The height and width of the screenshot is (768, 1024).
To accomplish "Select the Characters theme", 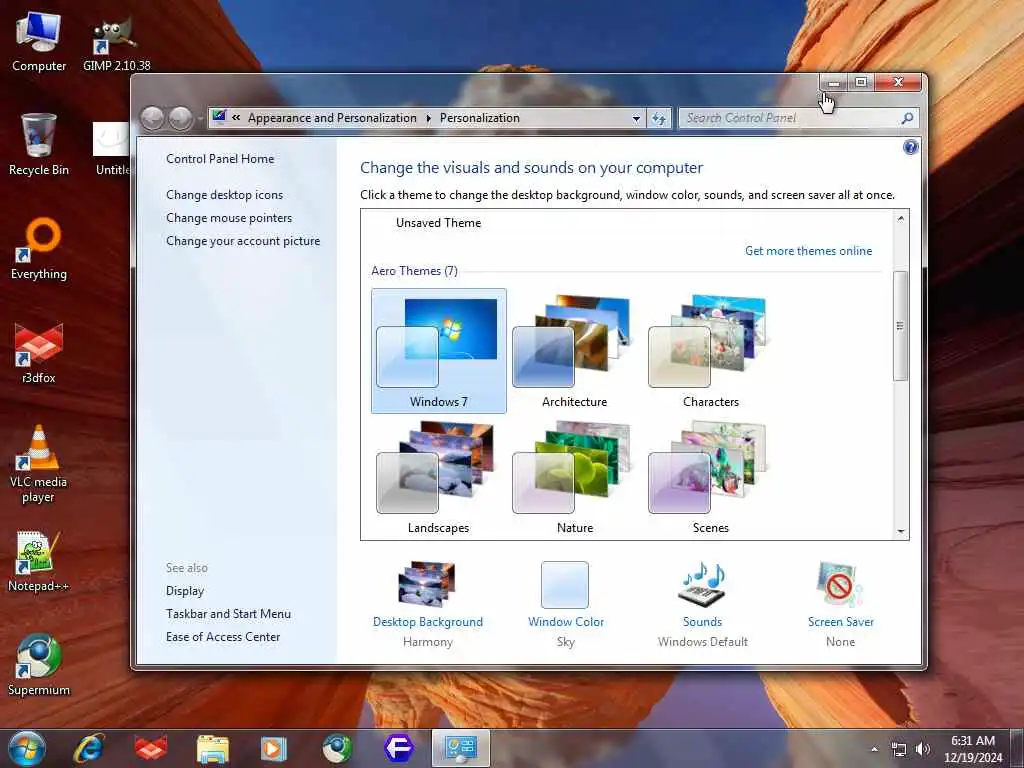I will pyautogui.click(x=711, y=351).
